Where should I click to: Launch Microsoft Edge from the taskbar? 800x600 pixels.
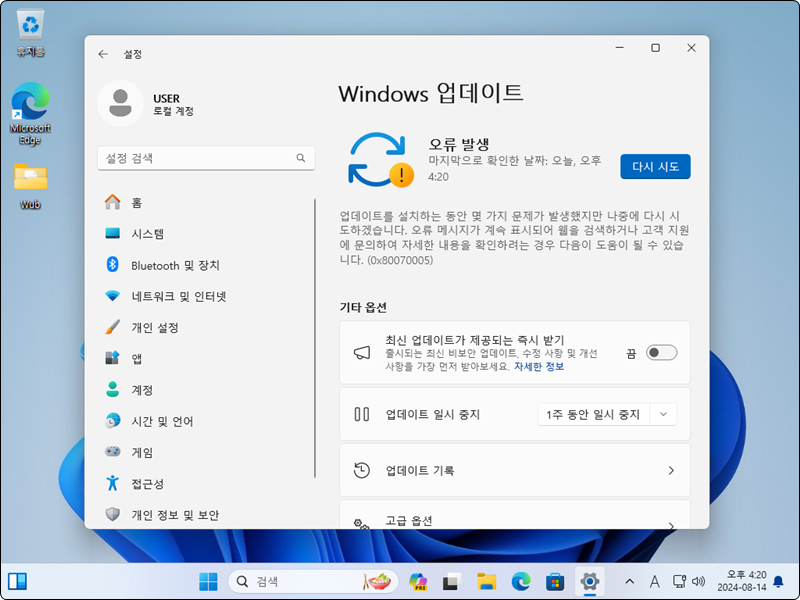(x=519, y=579)
